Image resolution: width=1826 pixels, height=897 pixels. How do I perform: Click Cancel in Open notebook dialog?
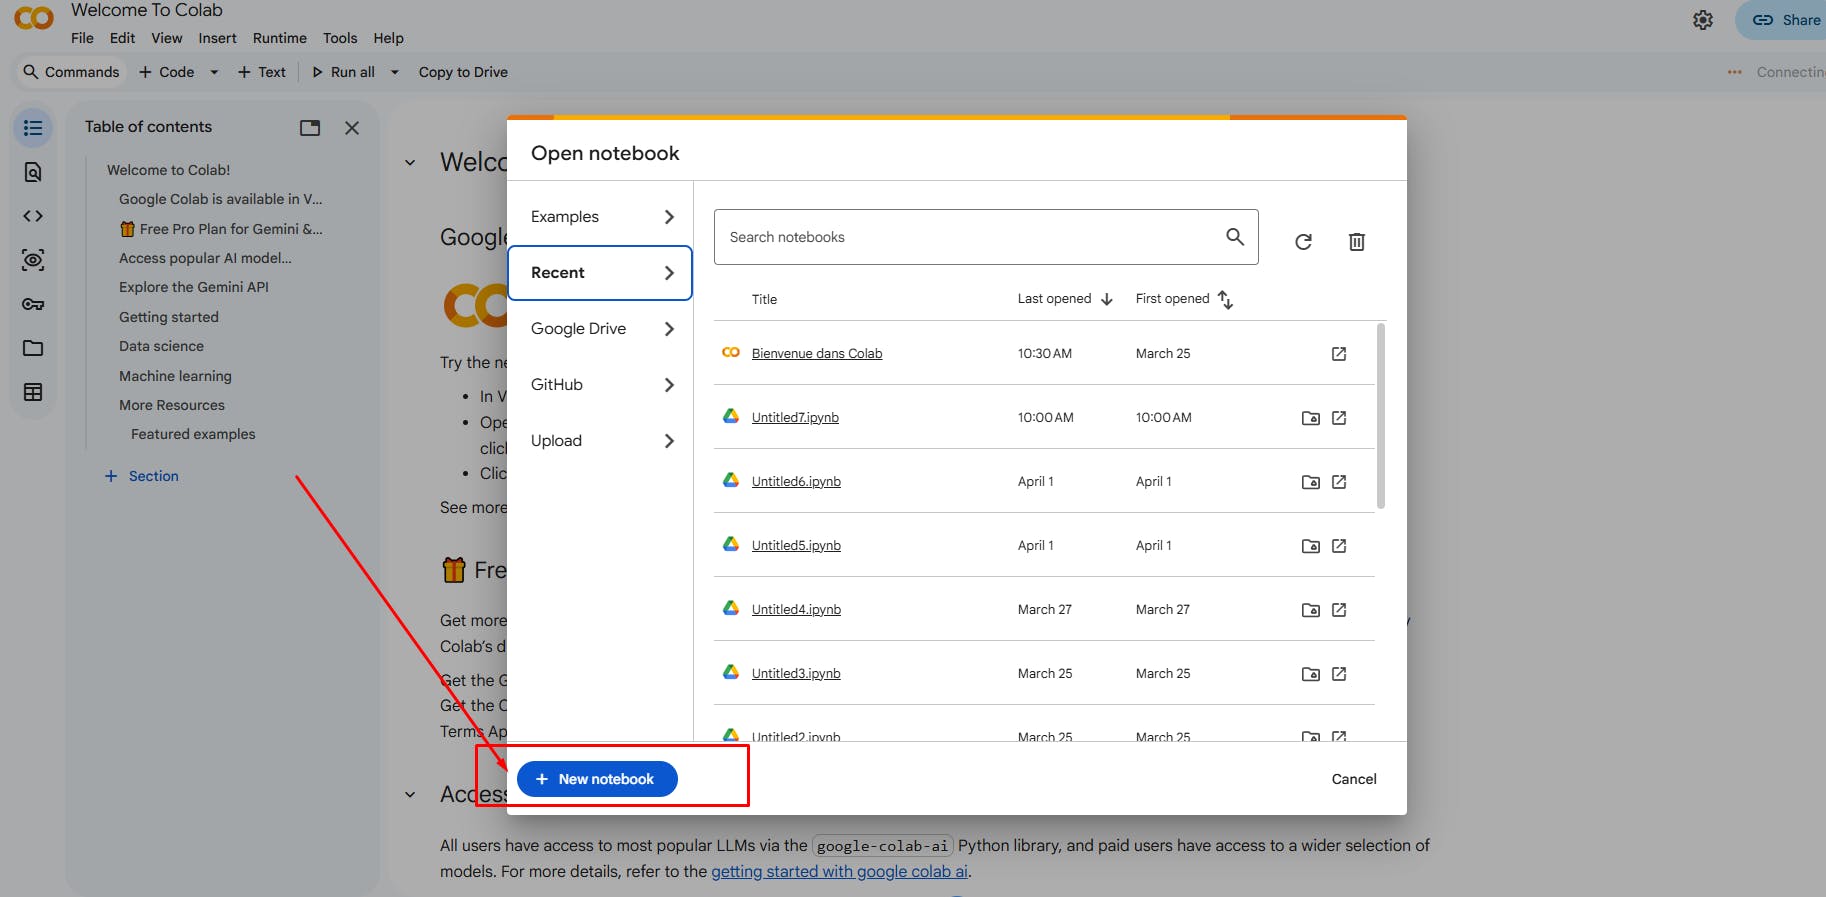(1354, 779)
